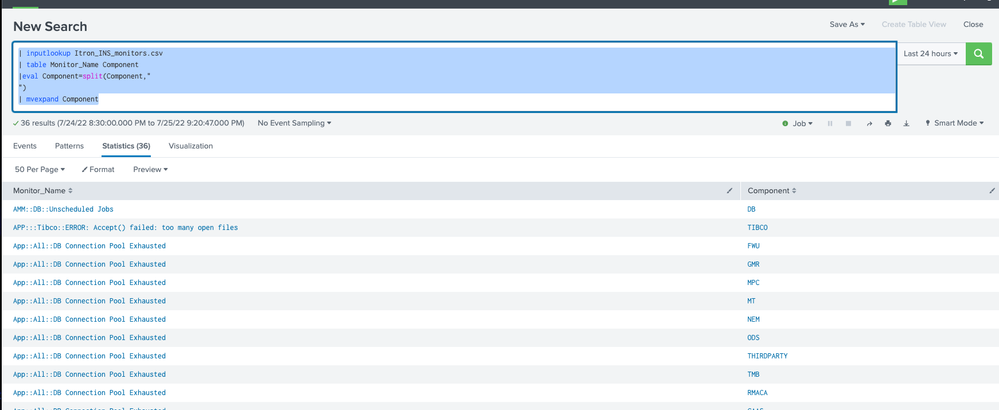
Task: Click pencil edit icon for Monitor_Name column
Action: tap(730, 190)
